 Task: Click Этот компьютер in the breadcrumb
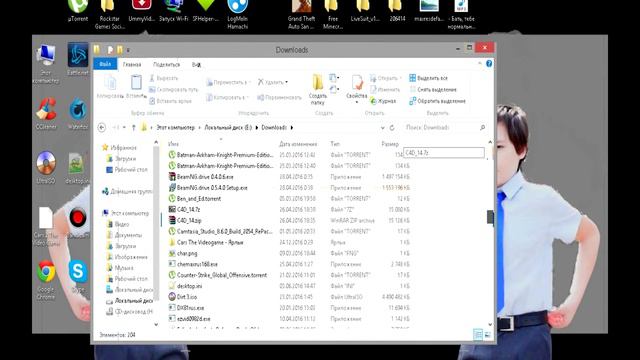point(176,128)
